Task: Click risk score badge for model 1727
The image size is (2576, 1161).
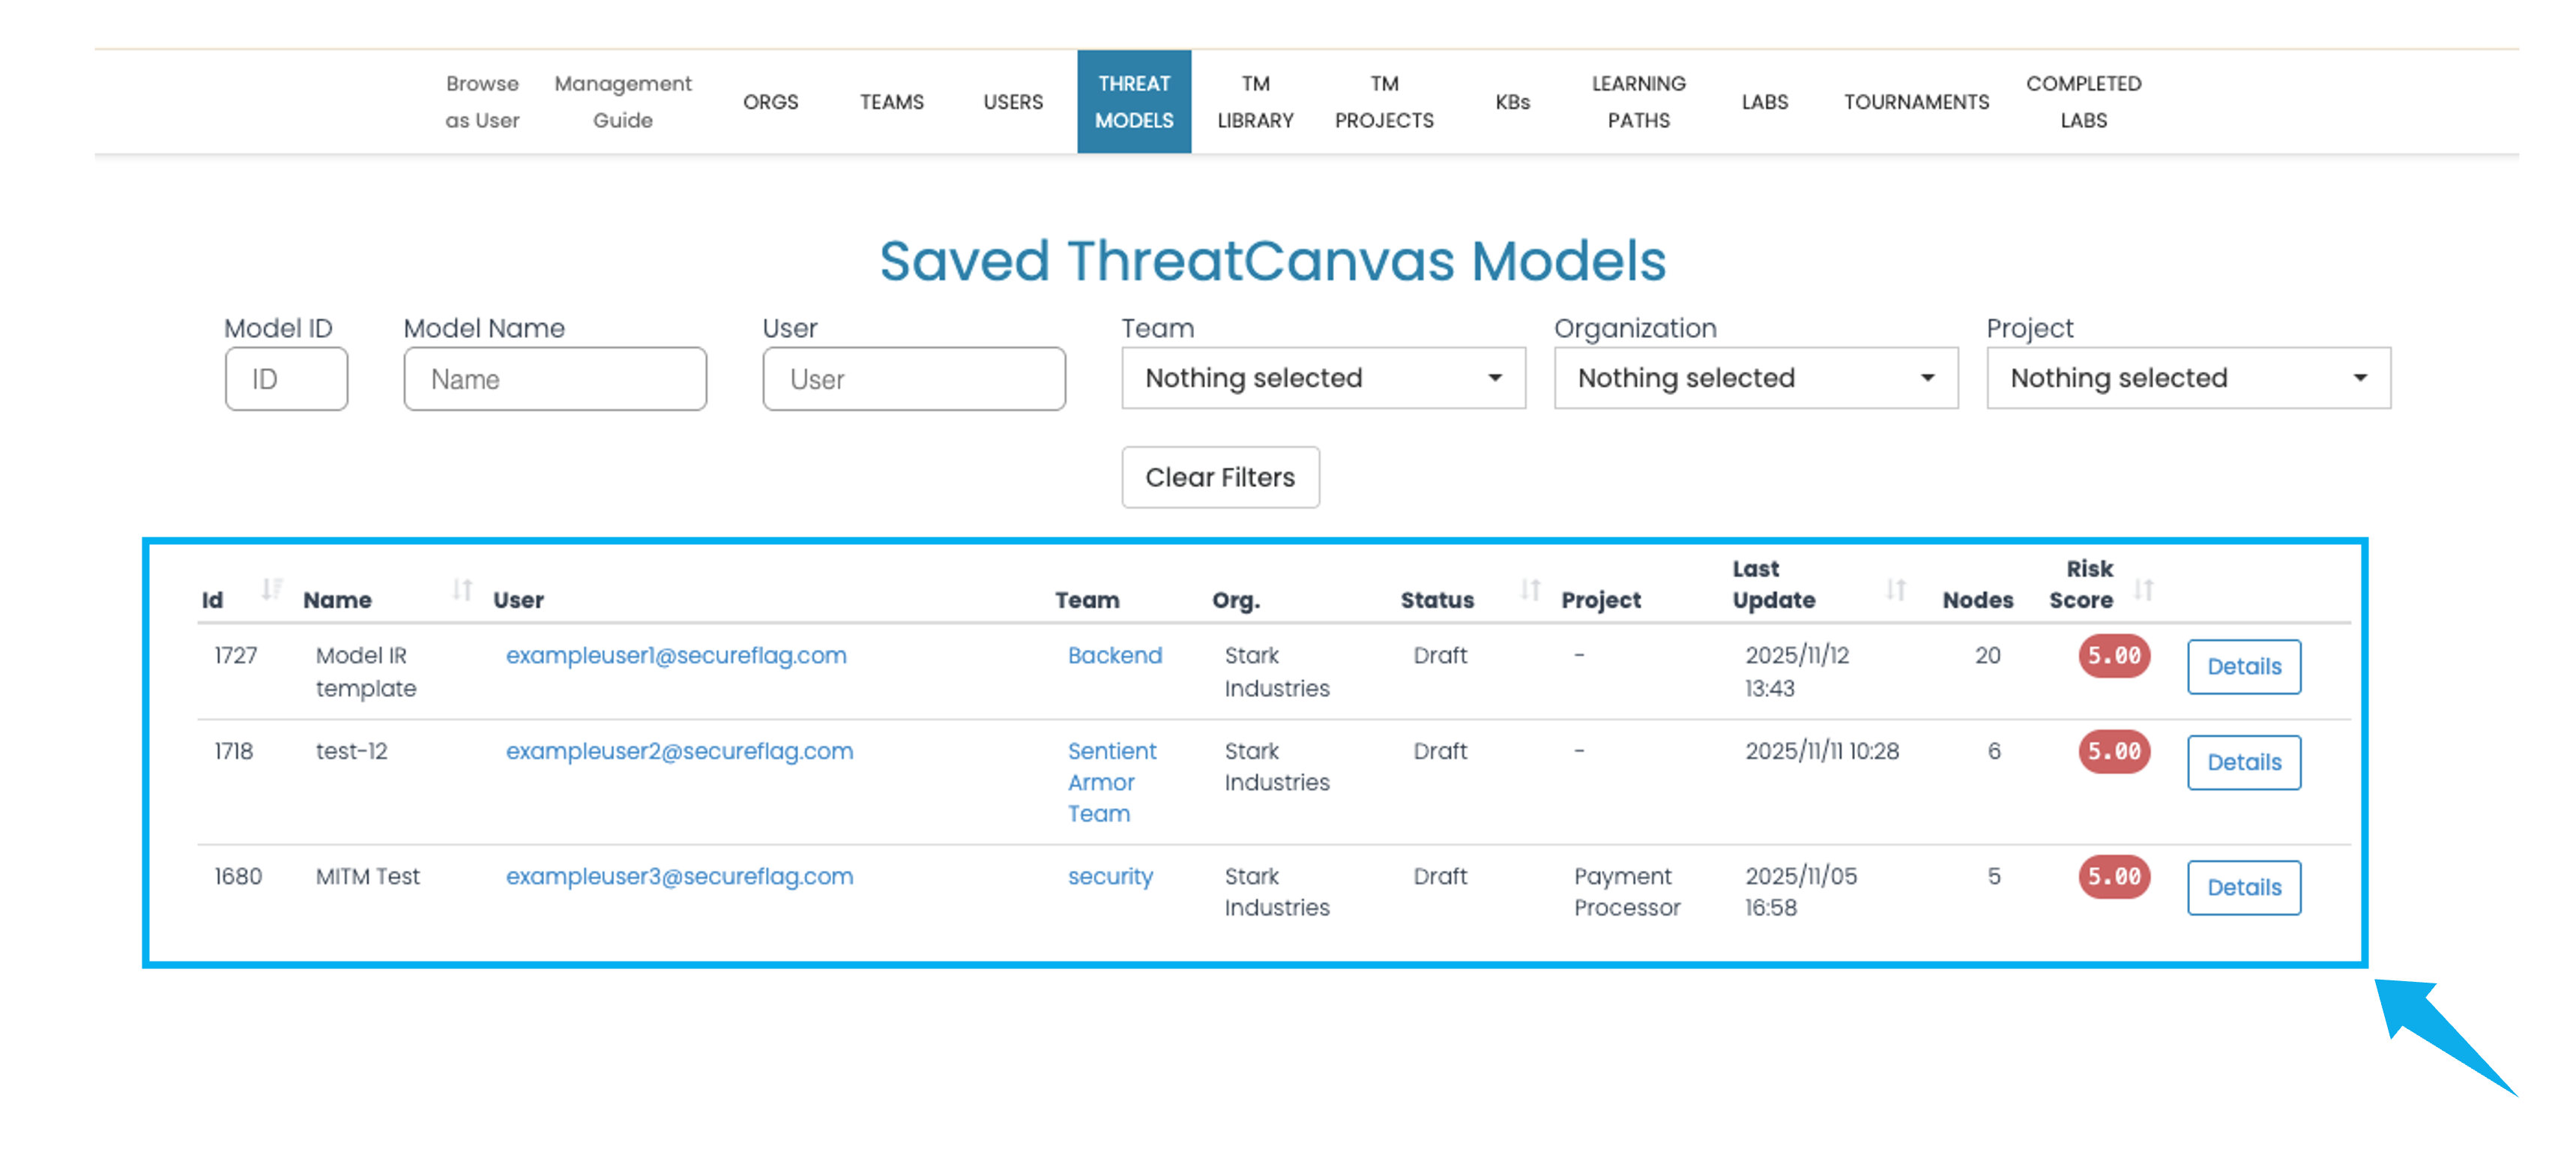Action: click(x=2113, y=656)
